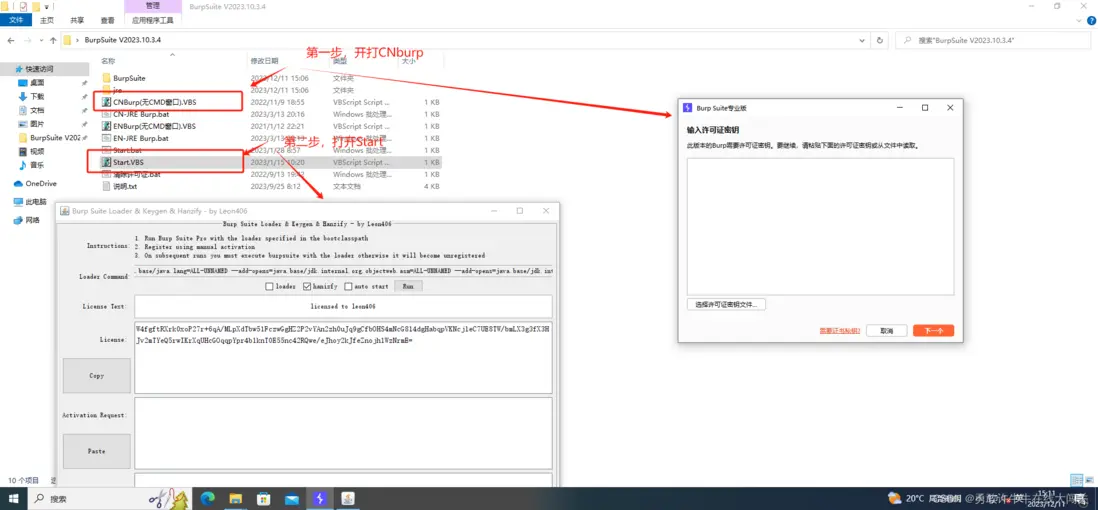Image resolution: width=1098 pixels, height=510 pixels.
Task: Open 网络 in the navigation pane
Action: (32, 220)
